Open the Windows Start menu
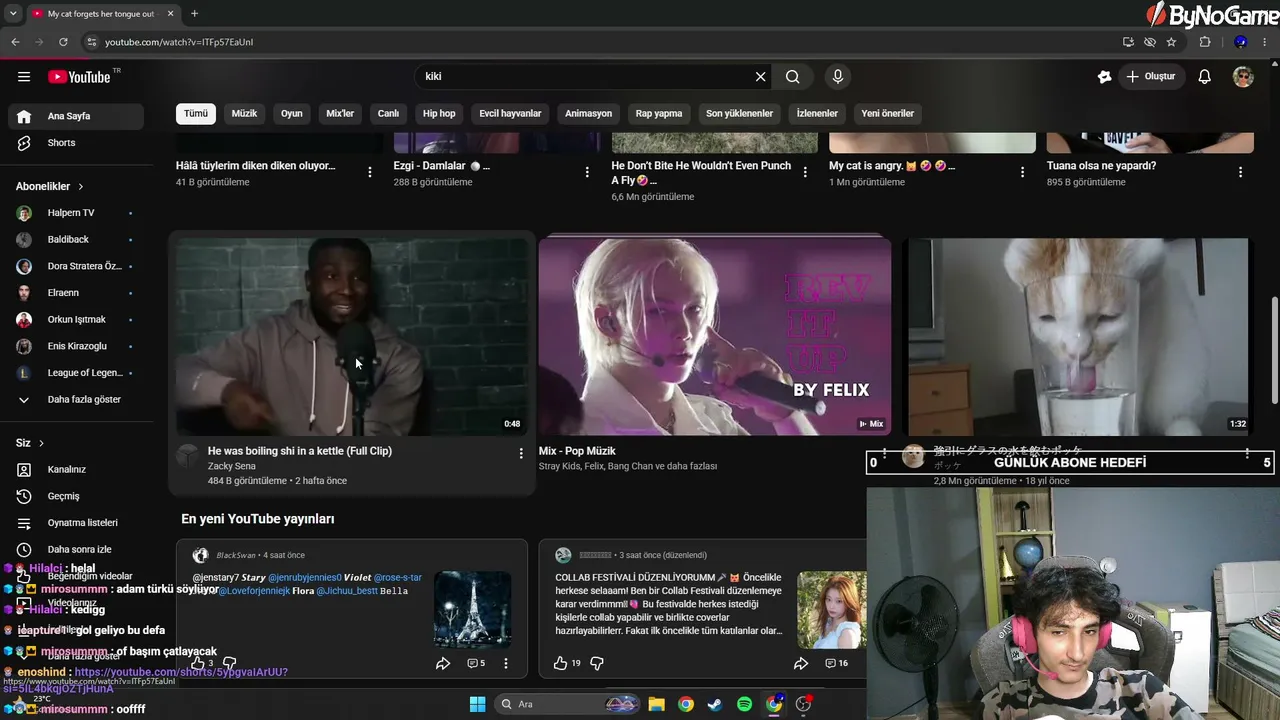The height and width of the screenshot is (720, 1280). 477,704
